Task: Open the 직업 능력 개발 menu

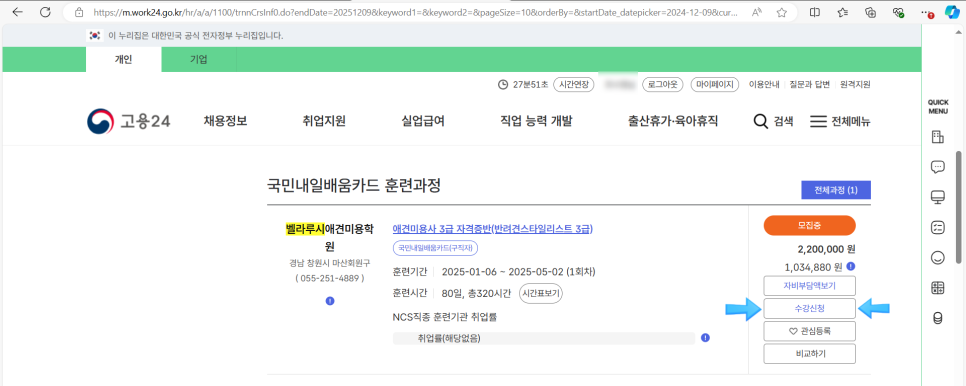Action: tap(536, 121)
